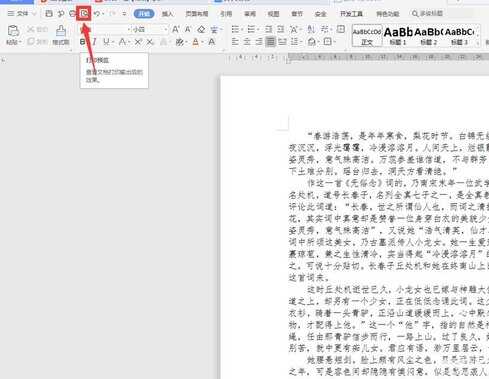Click the Redo arrow icon
Viewport: 489px width, 379px height.
point(112,14)
